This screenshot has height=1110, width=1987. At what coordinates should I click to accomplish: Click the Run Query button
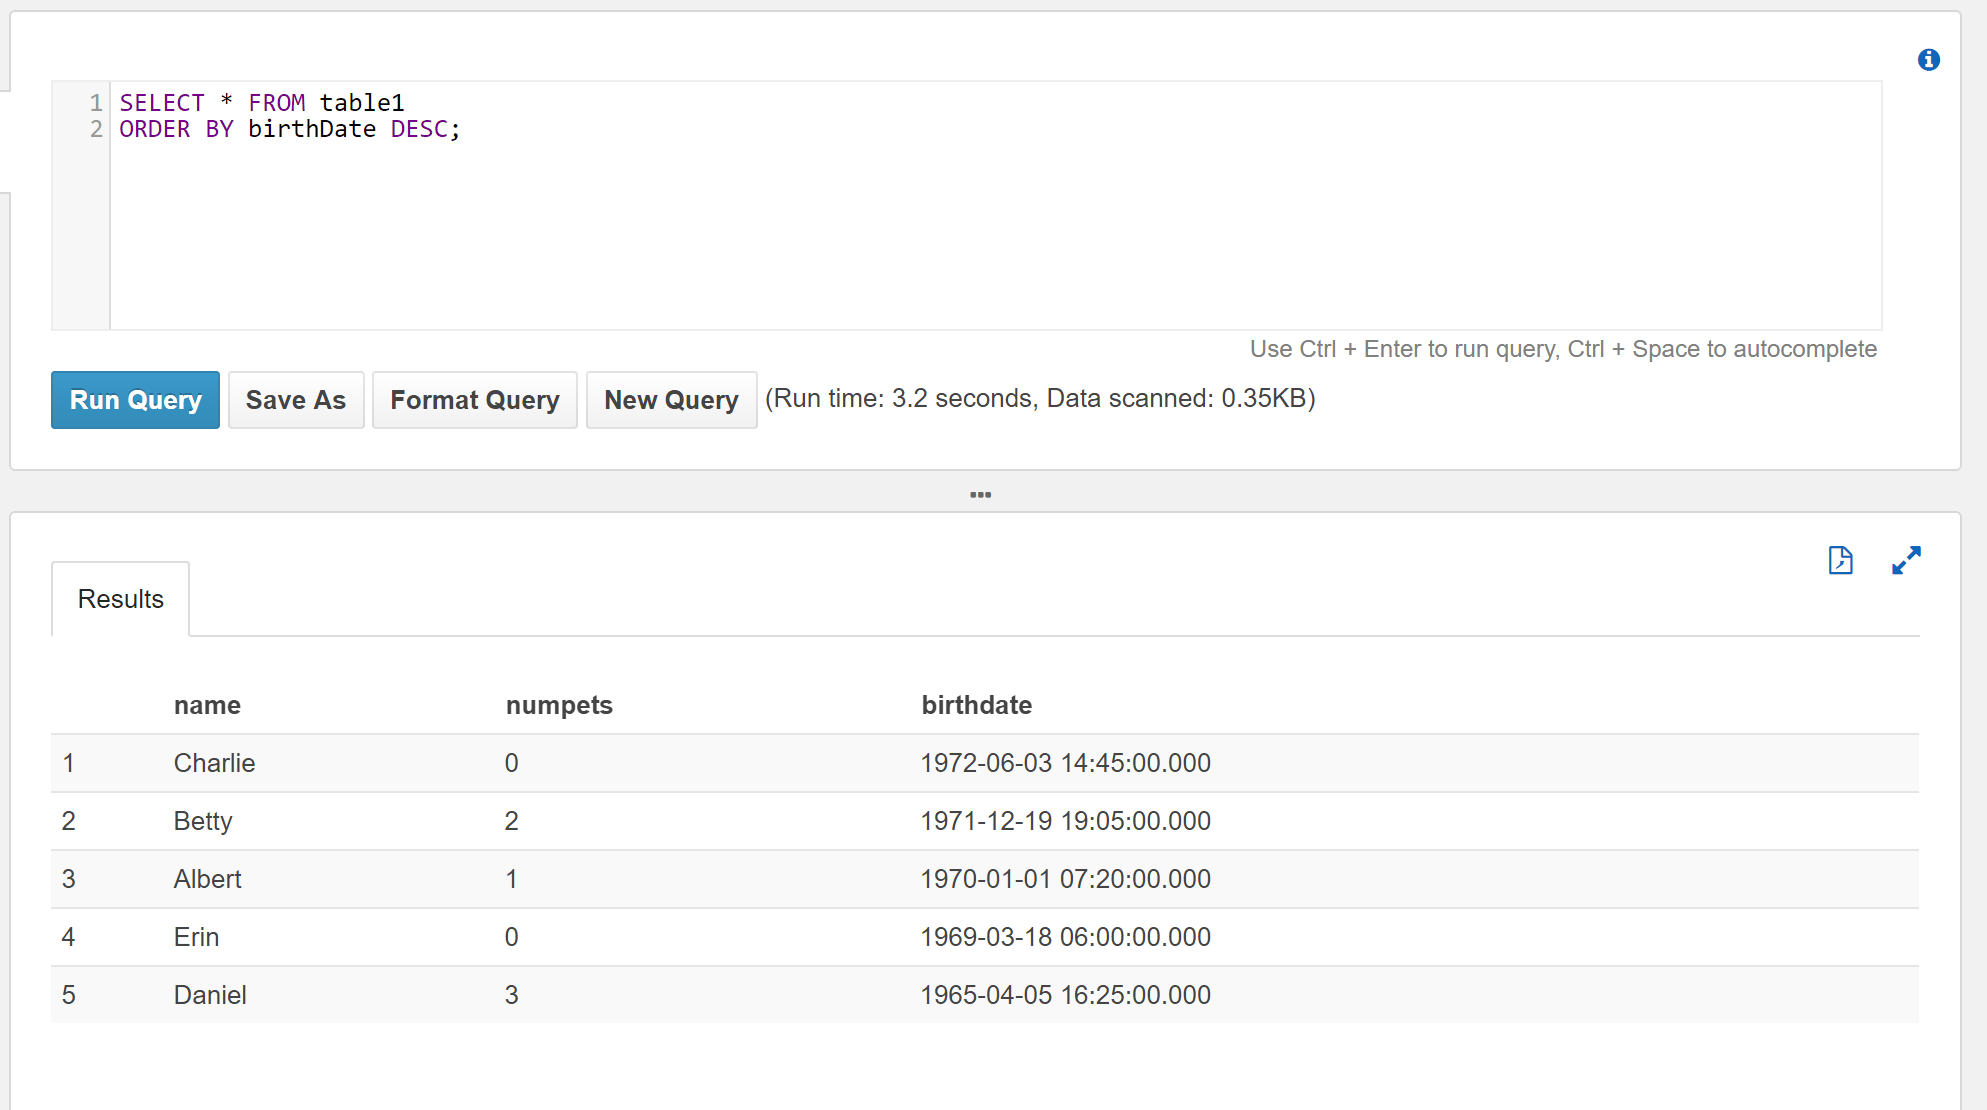135,400
